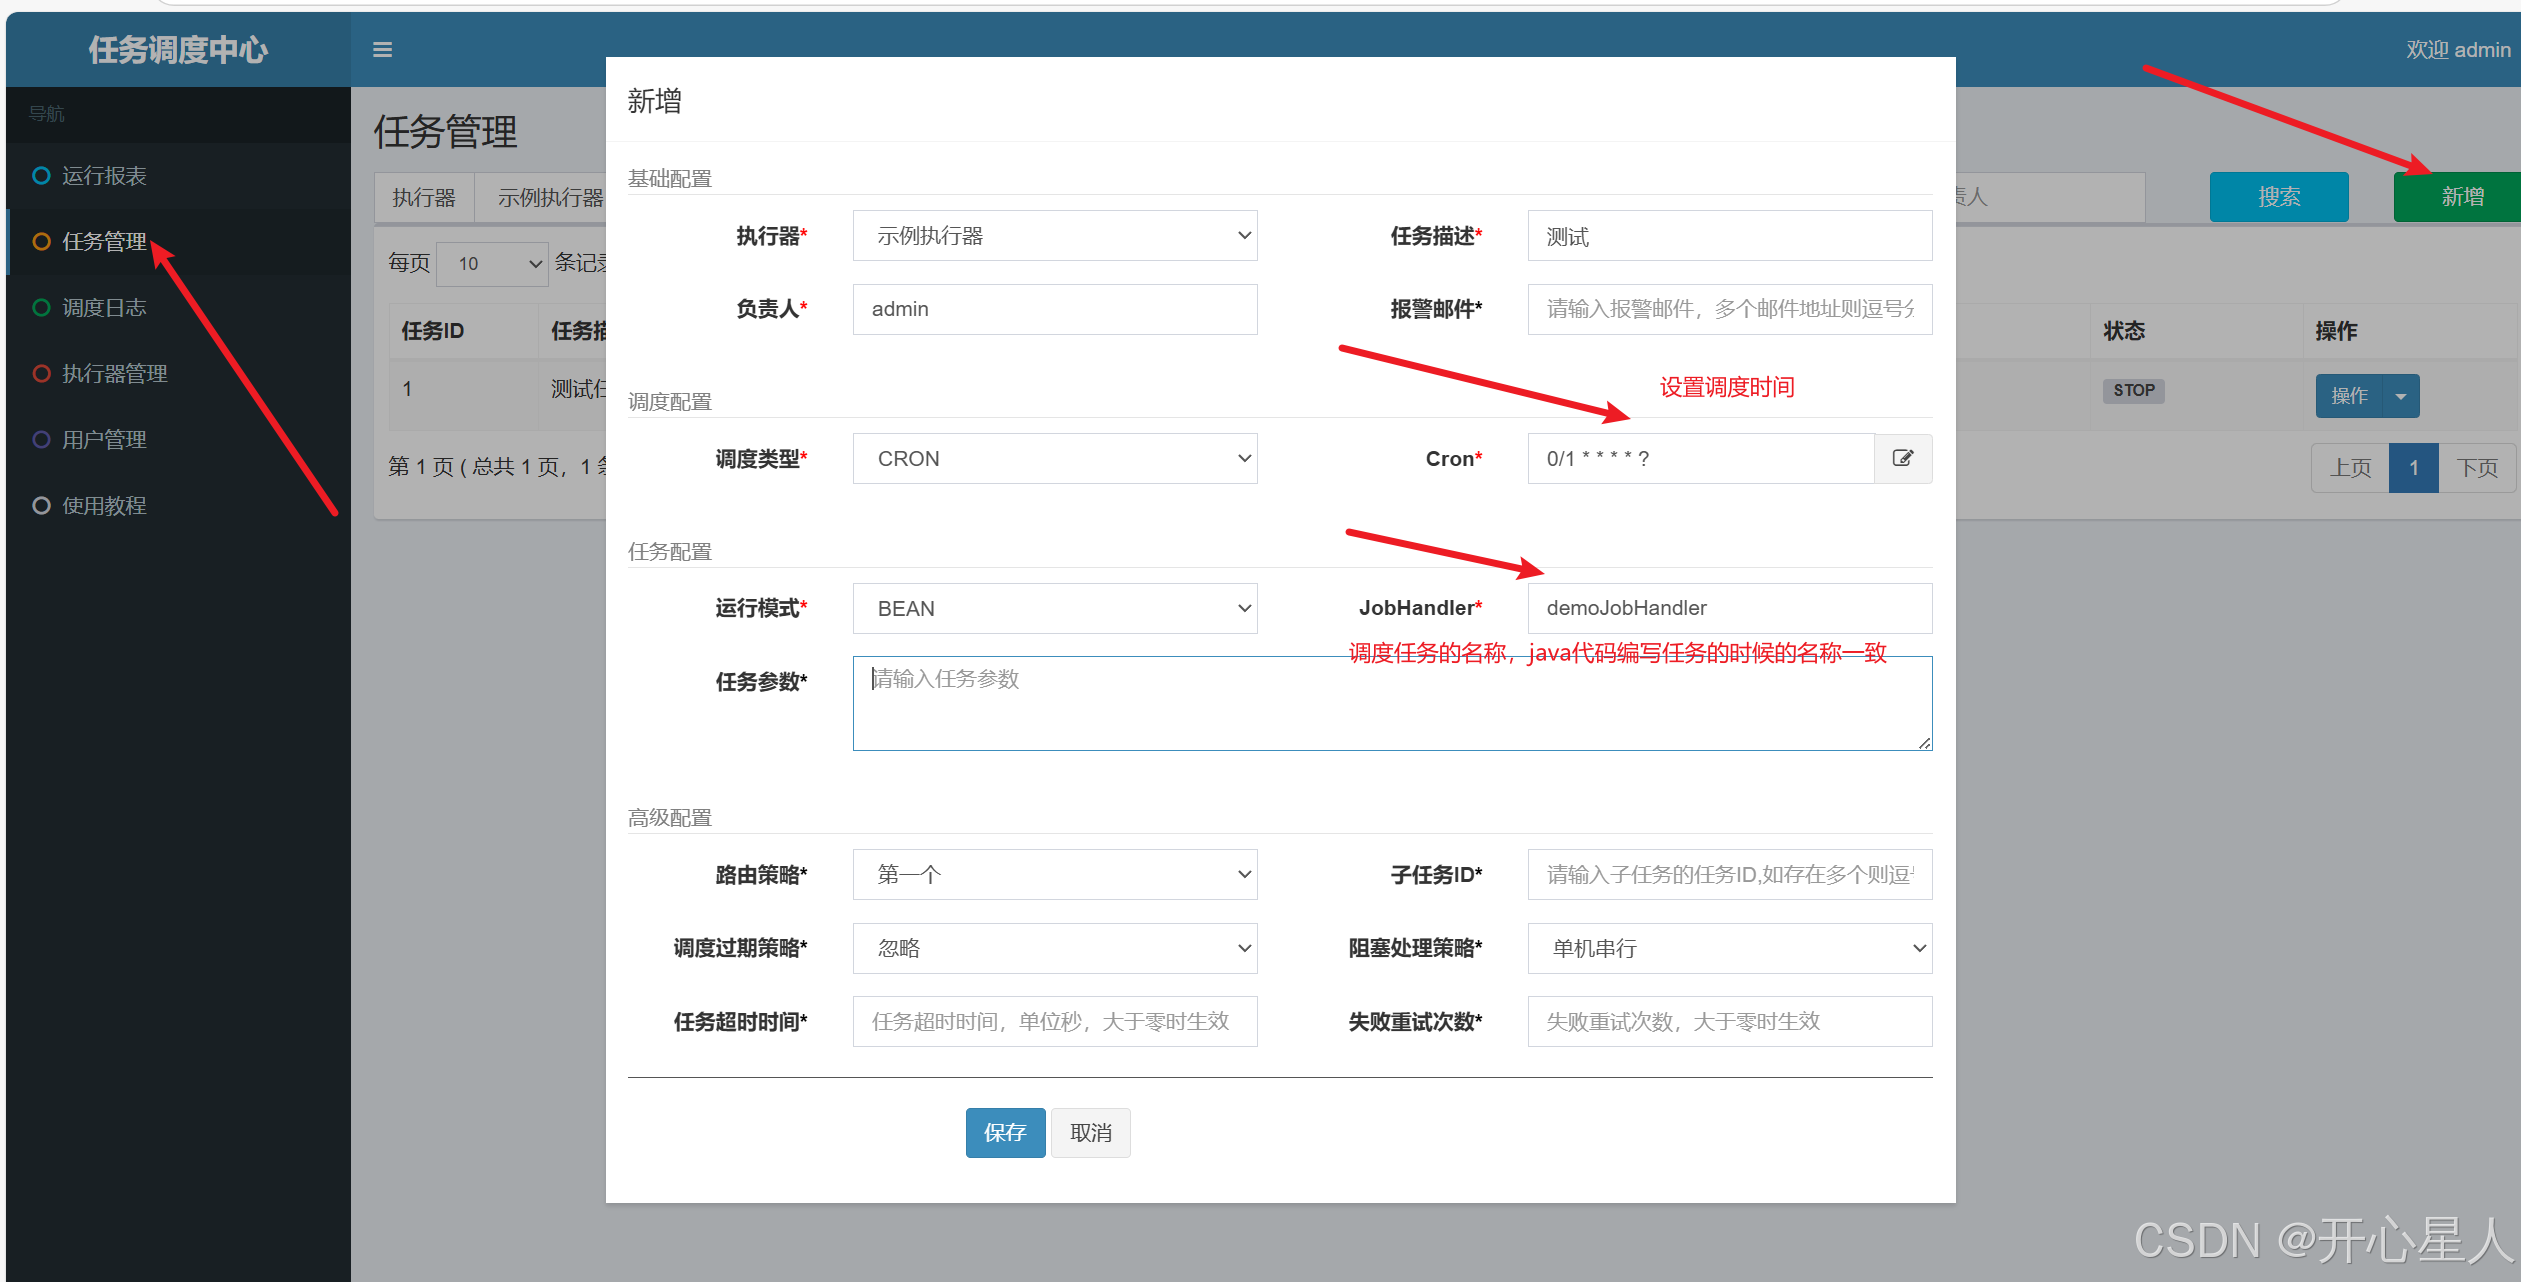Click the 执行器管理 circle icon in sidebar

41,374
